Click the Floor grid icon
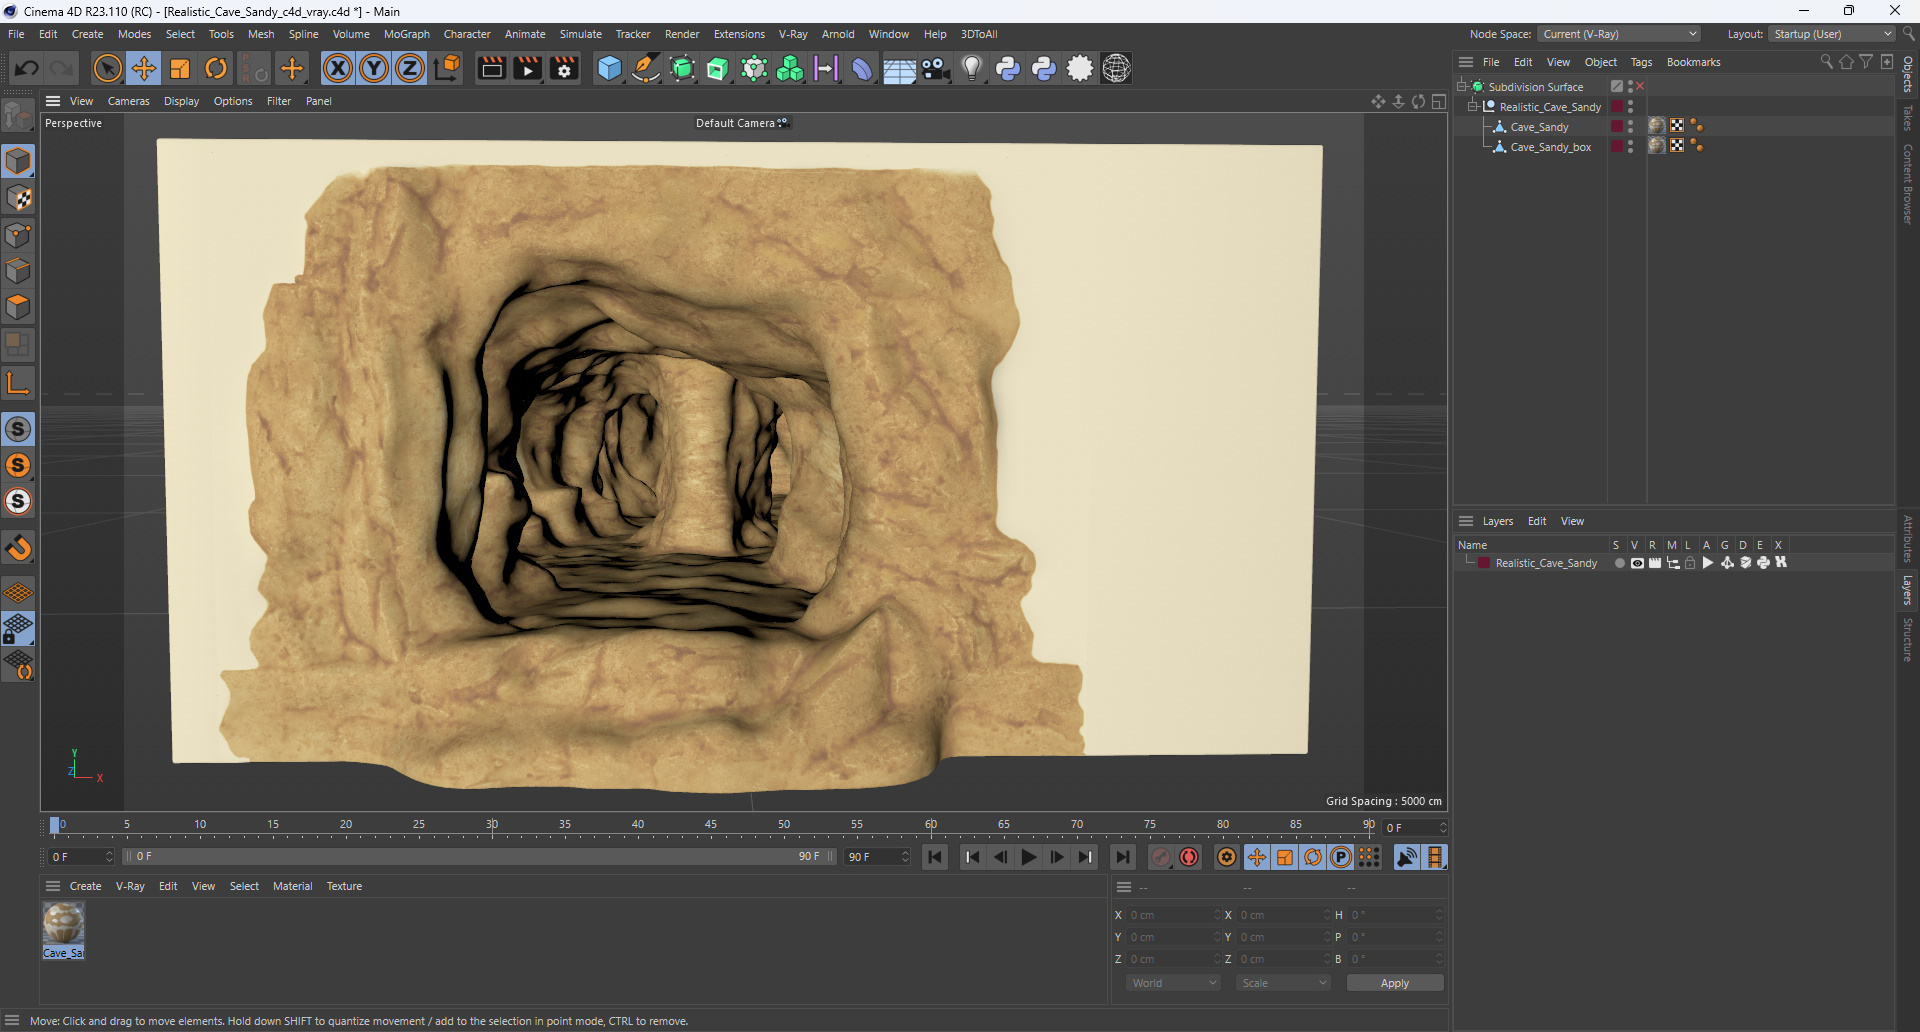The height and width of the screenshot is (1032, 1920). [899, 69]
